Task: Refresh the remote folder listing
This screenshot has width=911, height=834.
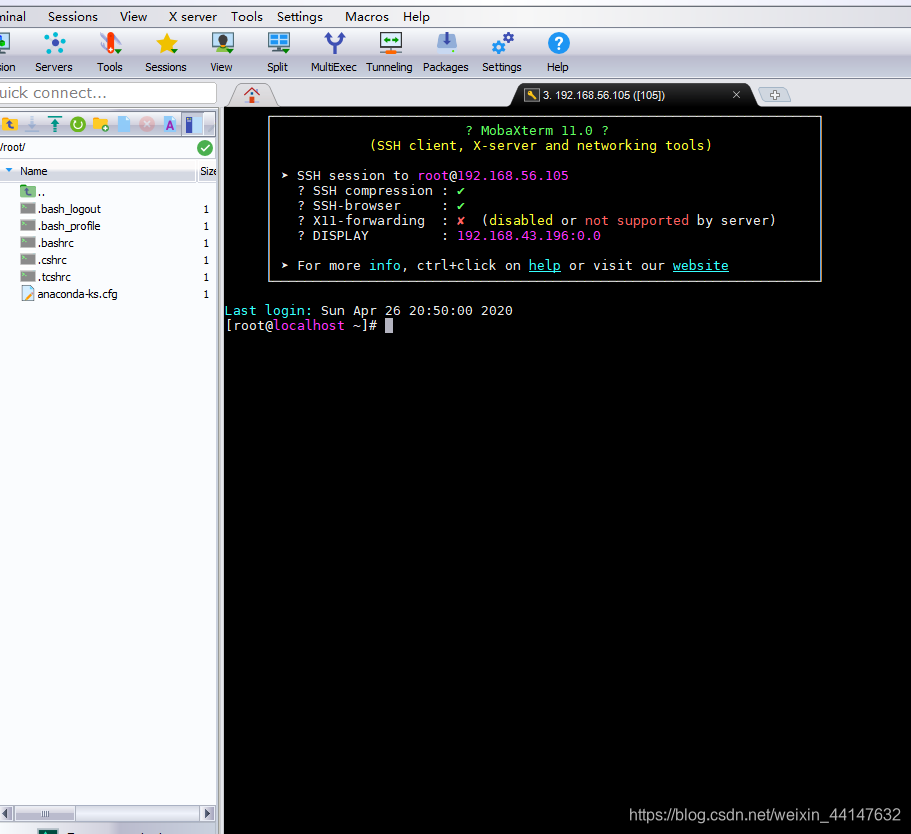Action: 77,124
